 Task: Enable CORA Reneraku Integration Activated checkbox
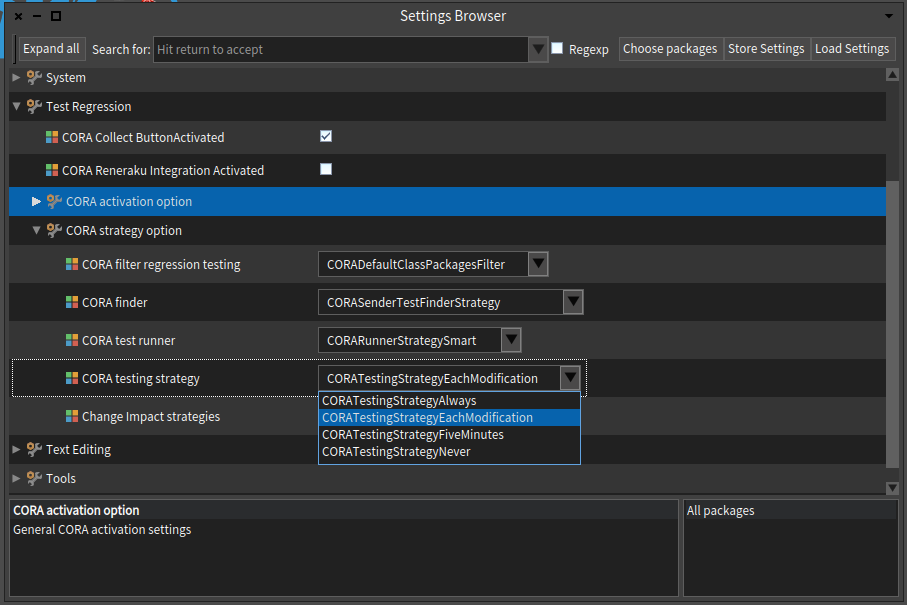tap(326, 169)
